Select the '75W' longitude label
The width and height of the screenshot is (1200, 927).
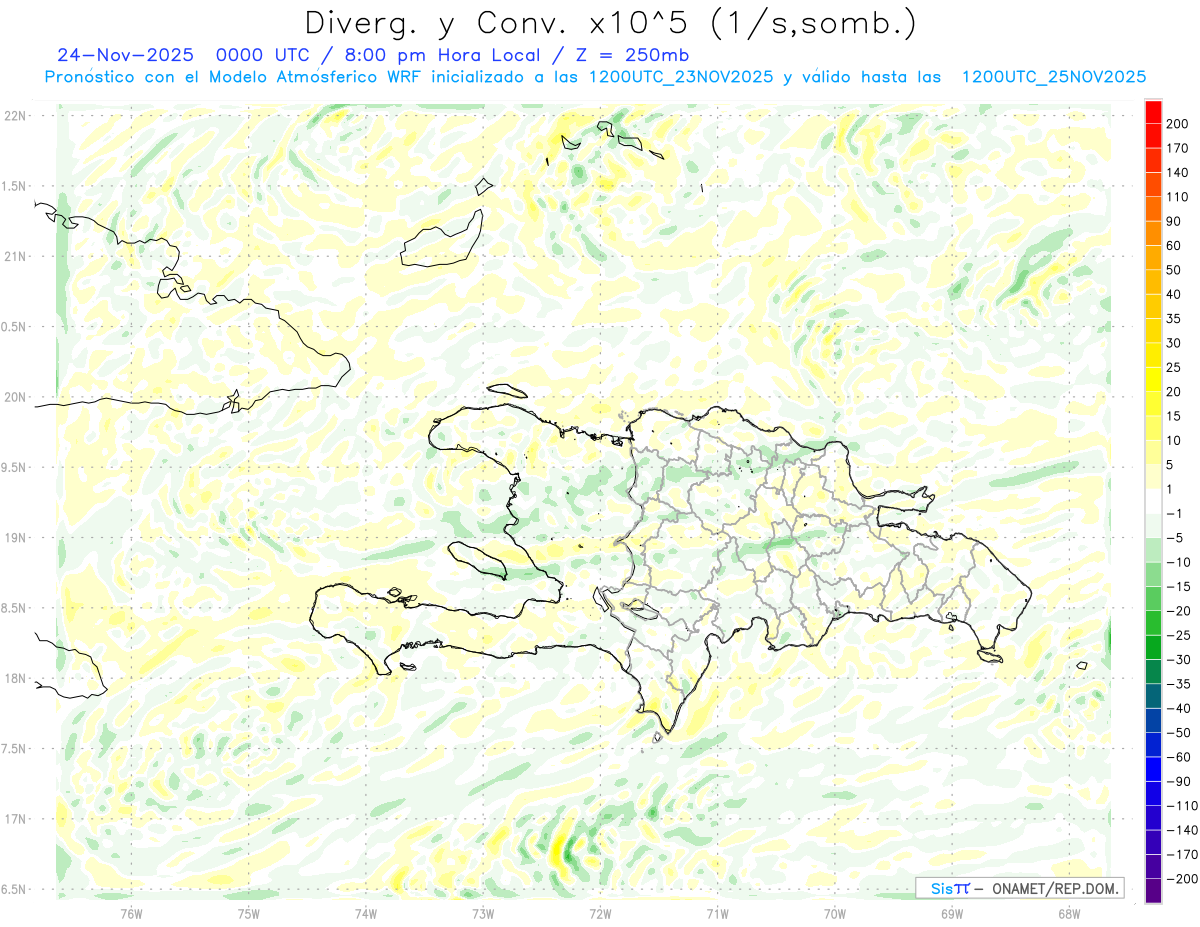[248, 913]
